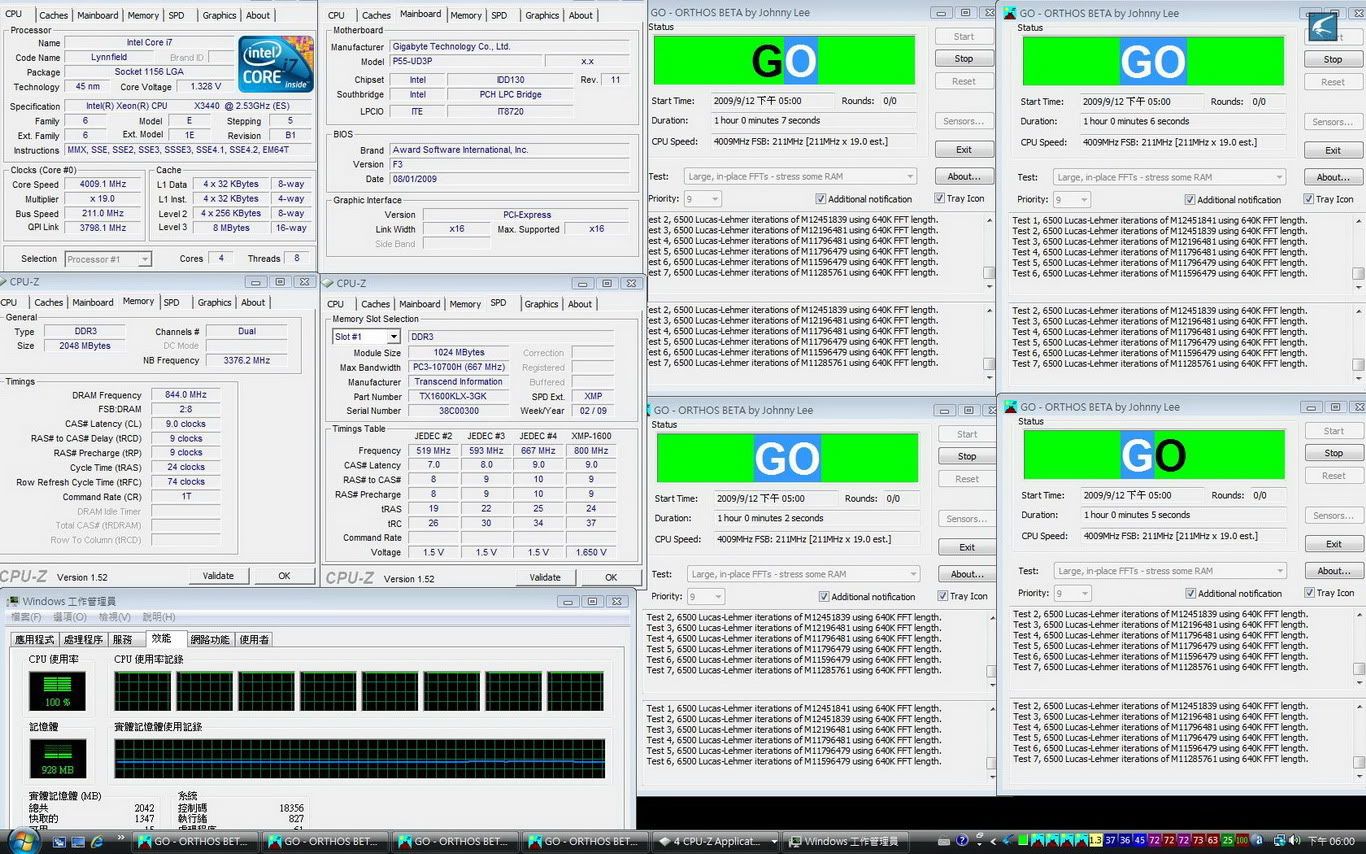Open Priority dropdown in ORTHOS with 6 seconds duration
Viewport: 1366px width, 854px height.
pyautogui.click(x=1072, y=200)
